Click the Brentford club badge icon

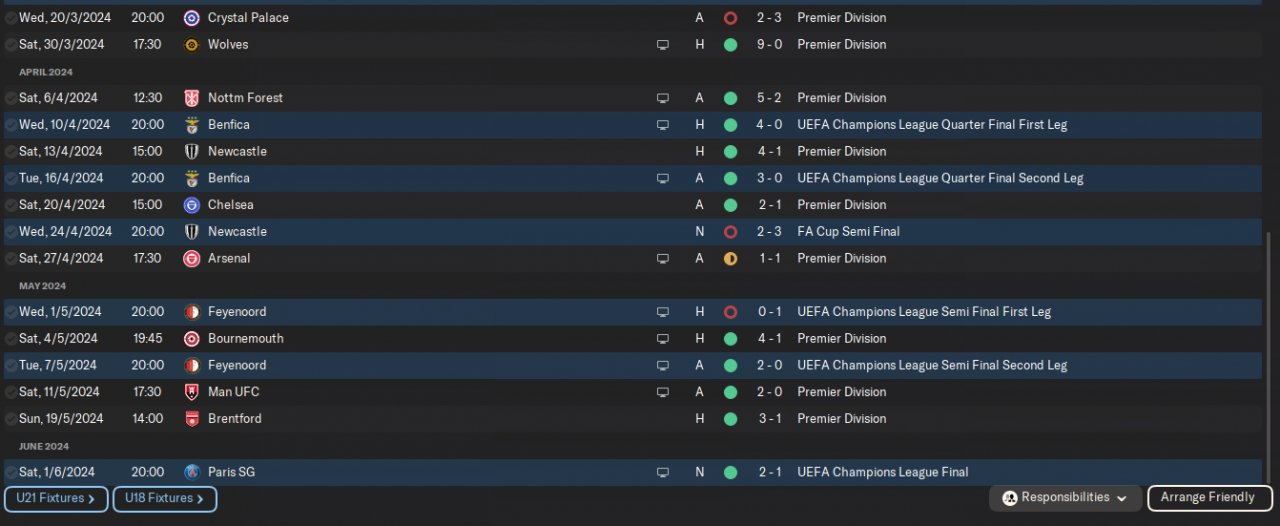(x=192, y=419)
